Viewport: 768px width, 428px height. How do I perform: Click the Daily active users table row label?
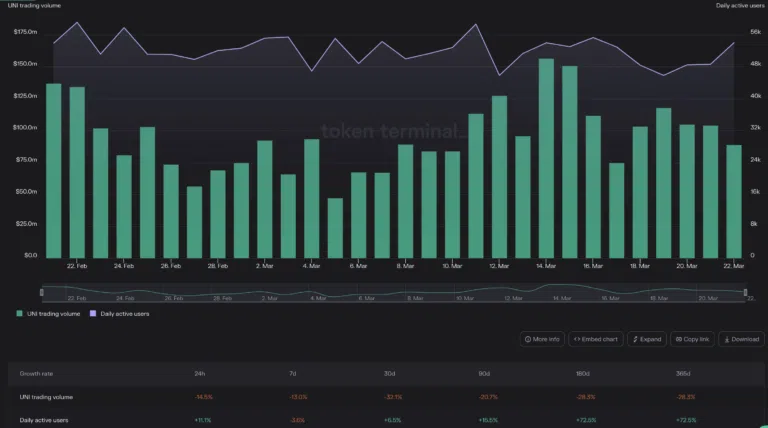pyautogui.click(x=44, y=420)
